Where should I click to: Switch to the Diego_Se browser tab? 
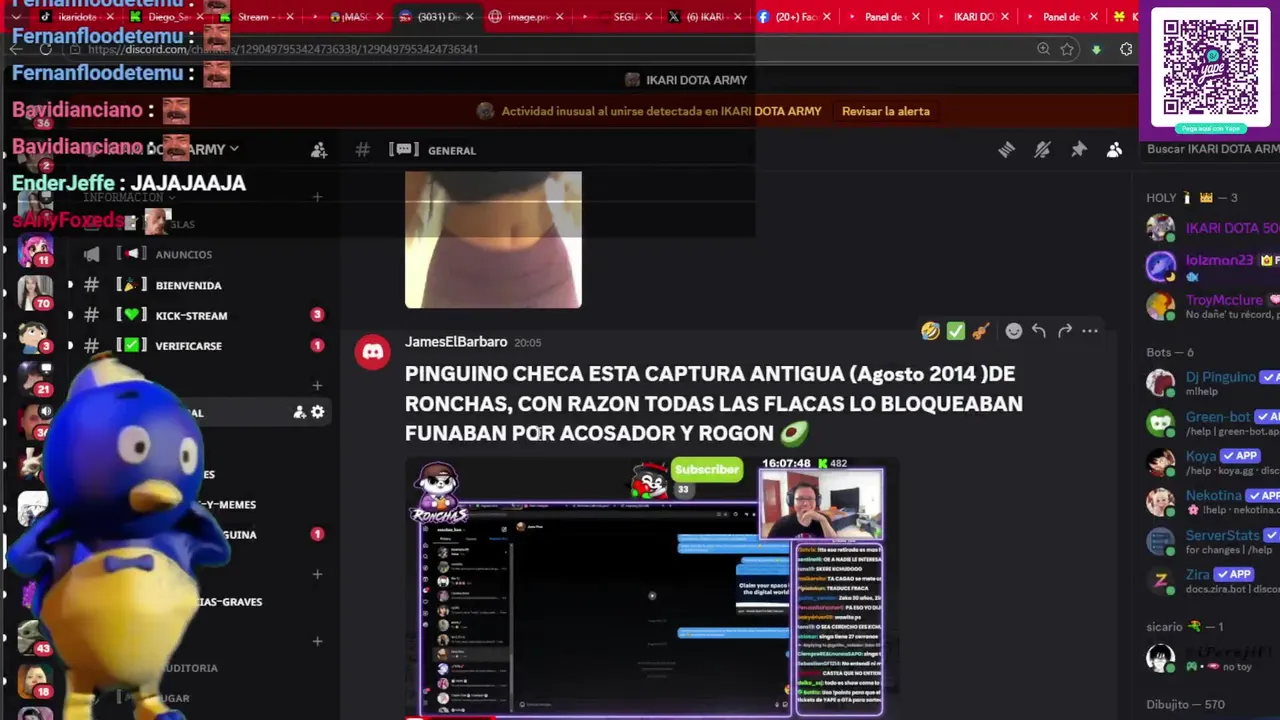point(166,16)
